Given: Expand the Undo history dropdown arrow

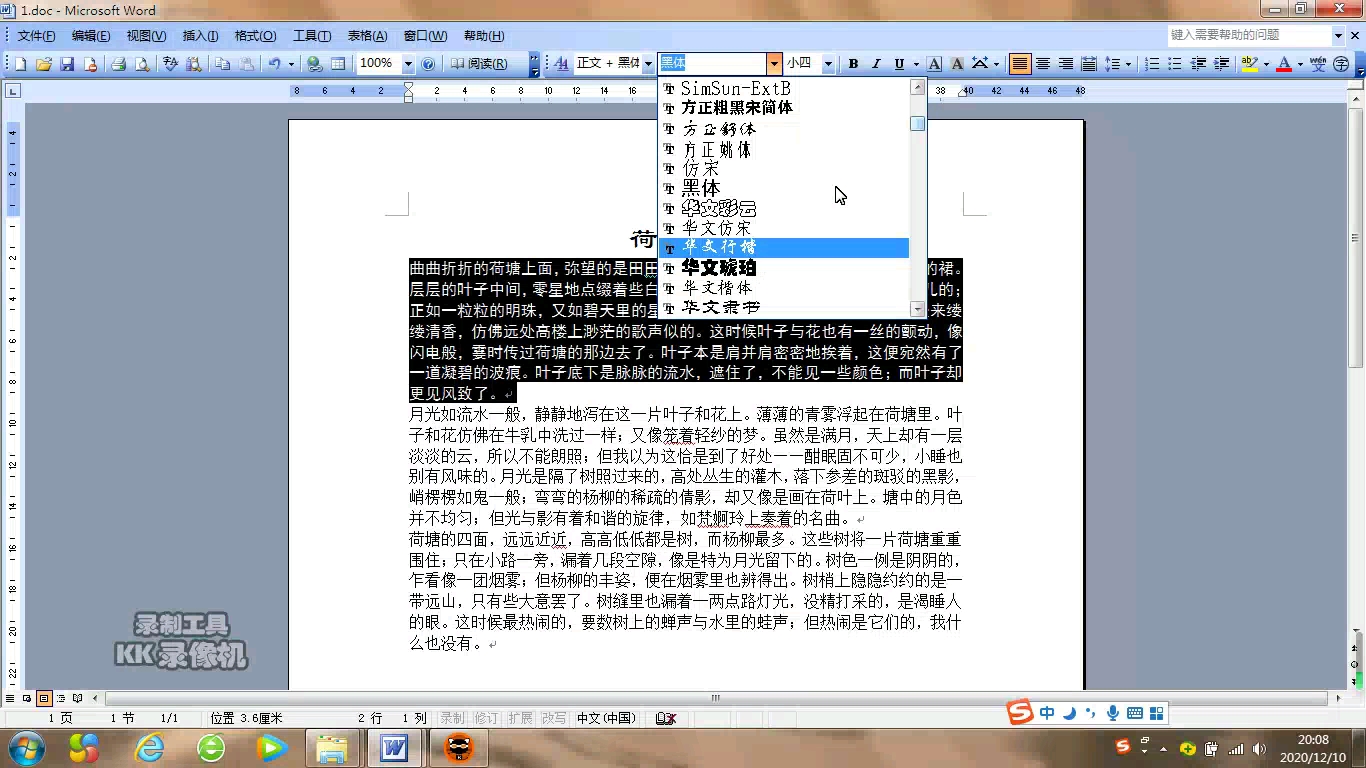Looking at the screenshot, I should 291,63.
